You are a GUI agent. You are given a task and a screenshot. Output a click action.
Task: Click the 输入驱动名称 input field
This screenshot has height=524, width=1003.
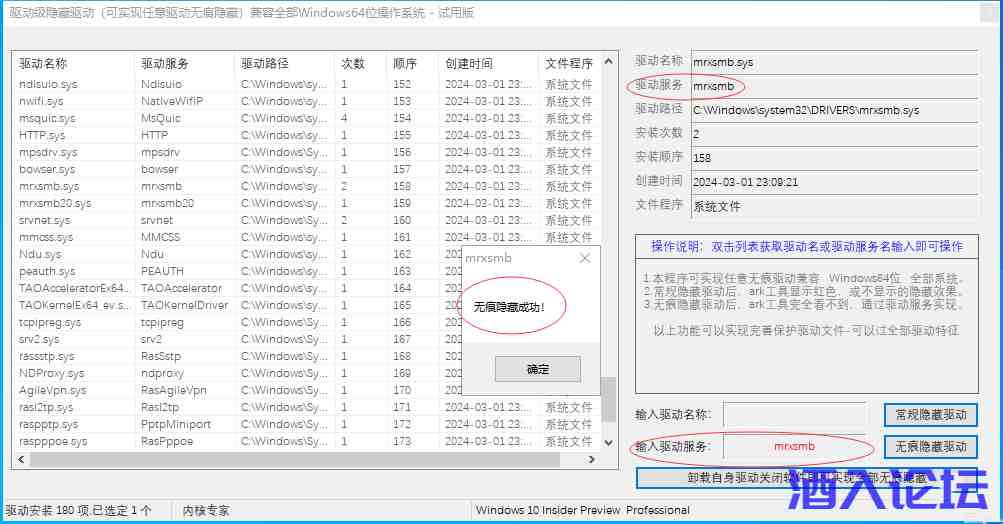click(x=796, y=415)
